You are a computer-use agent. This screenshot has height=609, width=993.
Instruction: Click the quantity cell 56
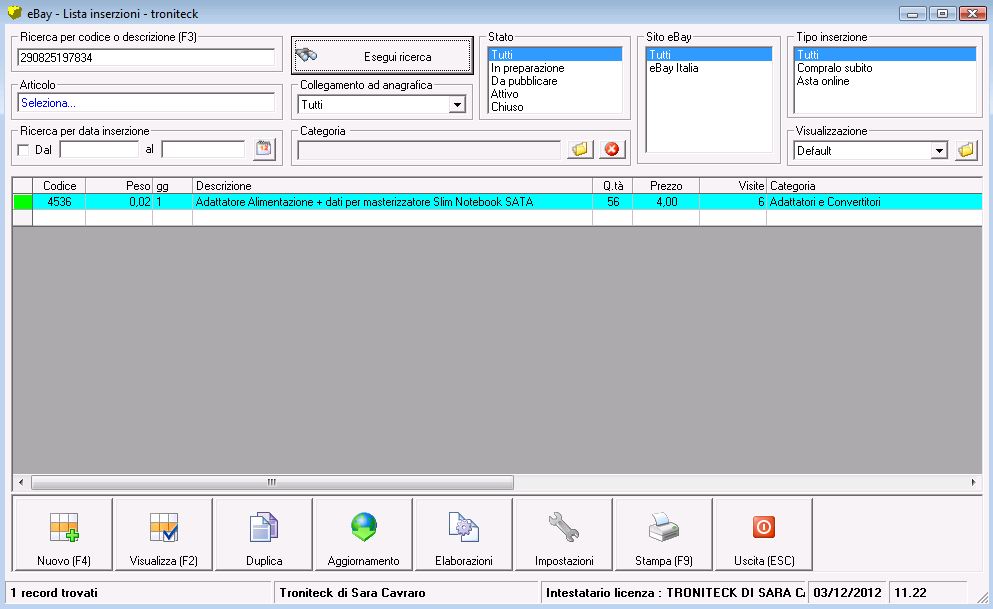pos(612,202)
